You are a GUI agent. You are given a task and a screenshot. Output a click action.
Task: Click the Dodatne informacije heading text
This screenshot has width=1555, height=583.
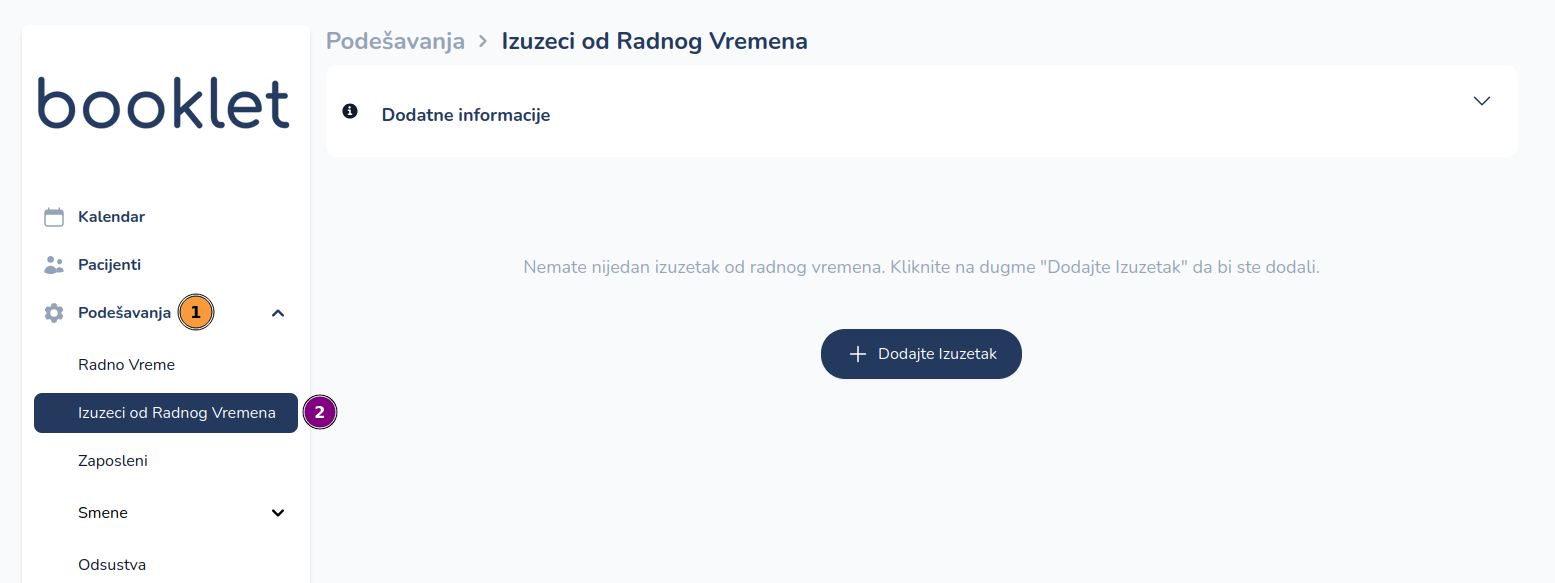(x=466, y=115)
